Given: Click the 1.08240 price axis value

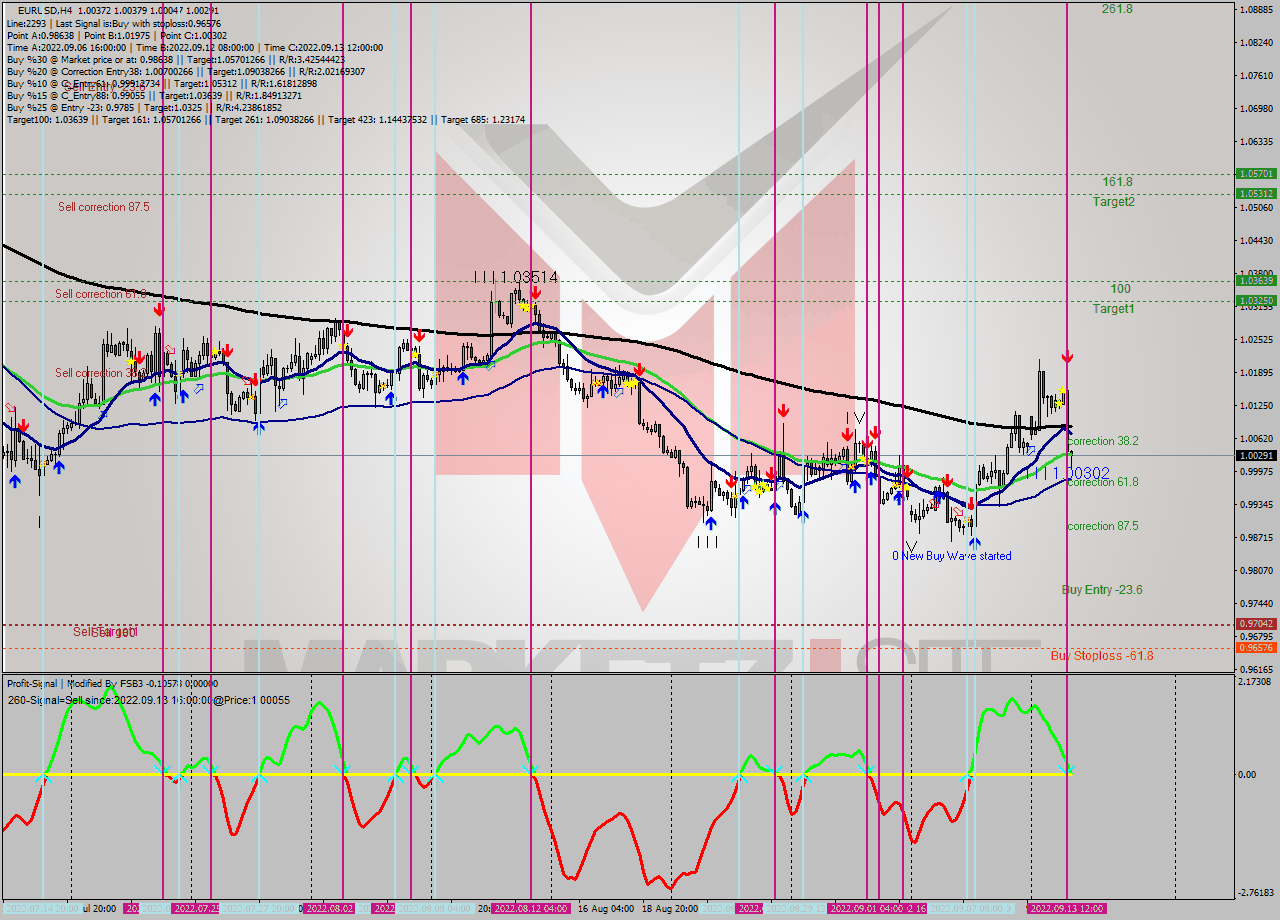Looking at the screenshot, I should point(1257,43).
